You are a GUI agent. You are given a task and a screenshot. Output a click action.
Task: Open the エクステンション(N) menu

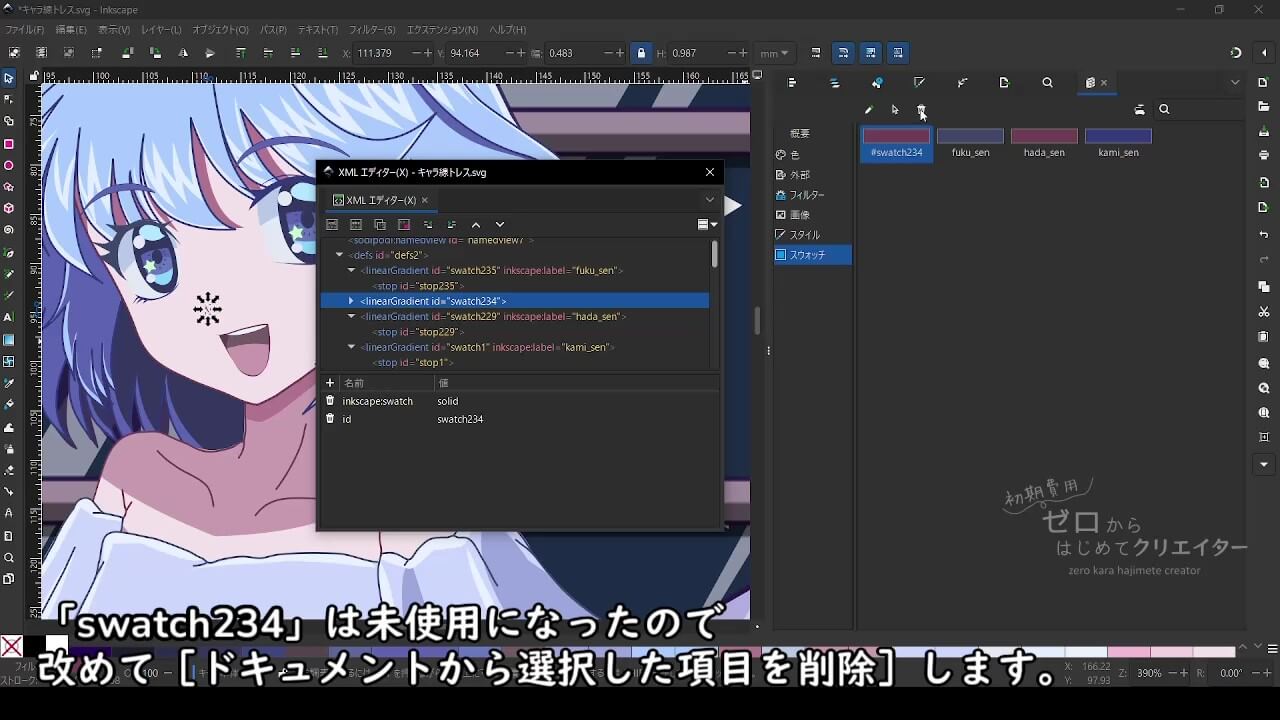[x=442, y=30]
